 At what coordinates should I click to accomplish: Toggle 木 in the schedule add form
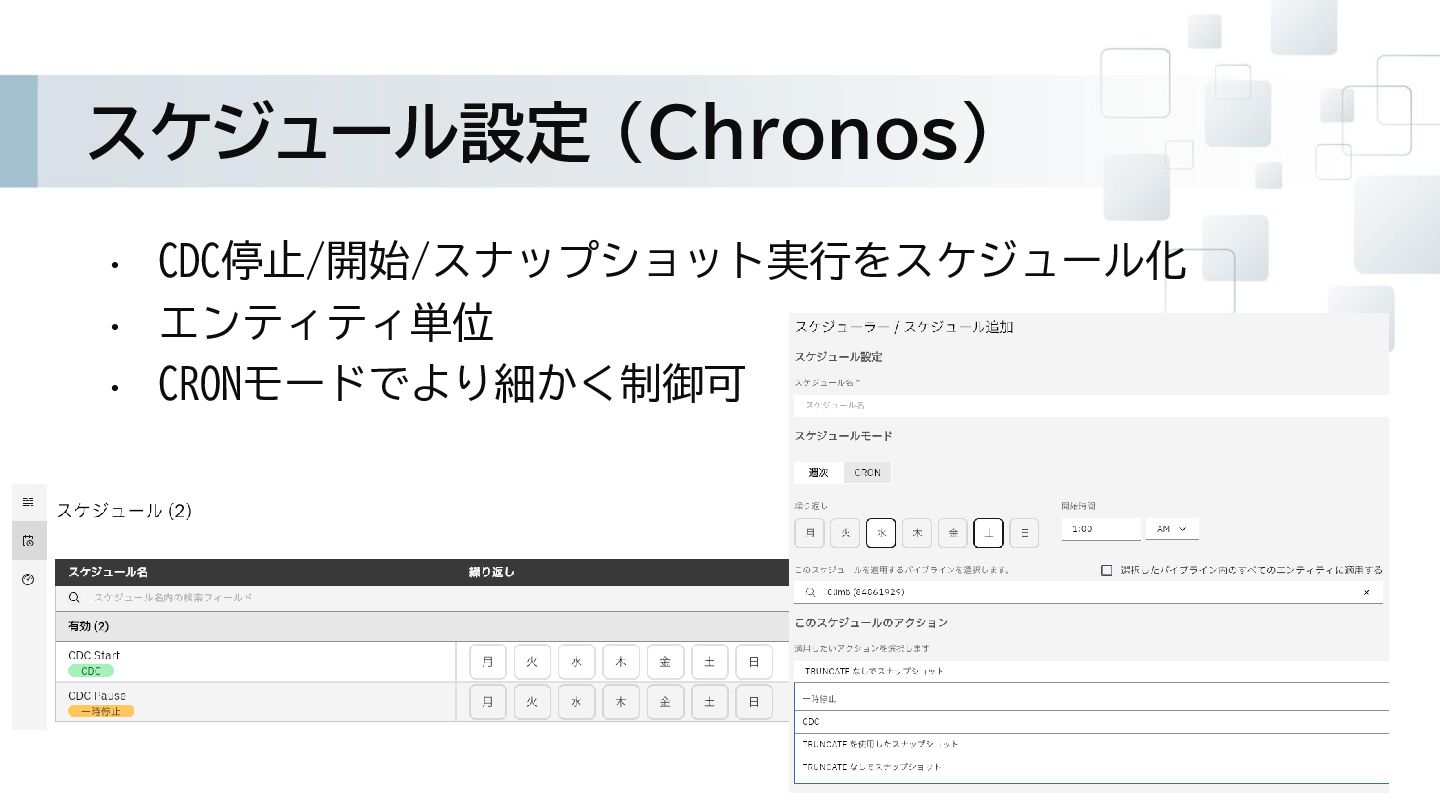(917, 533)
